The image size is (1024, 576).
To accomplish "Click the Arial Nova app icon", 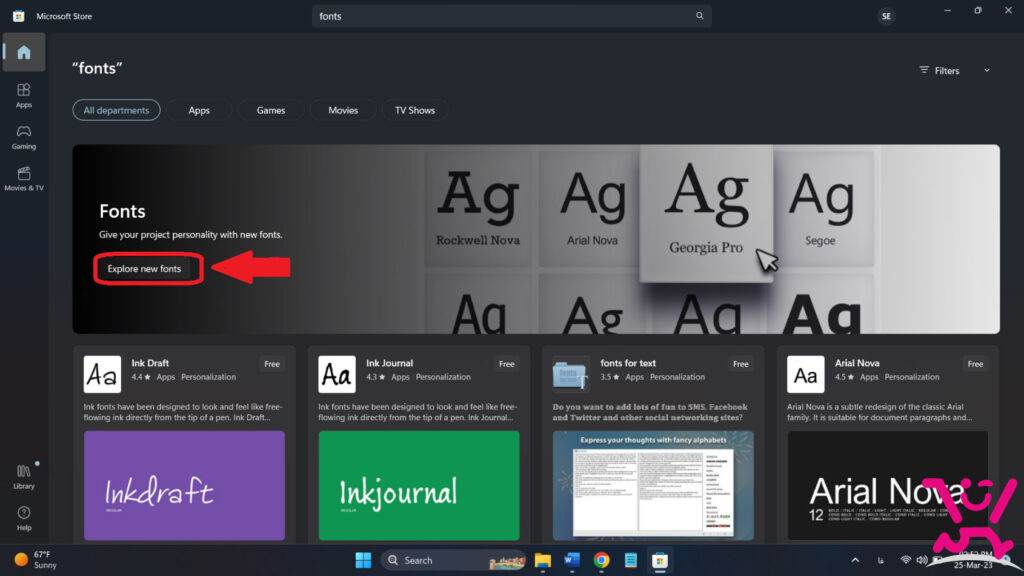I will coord(805,374).
